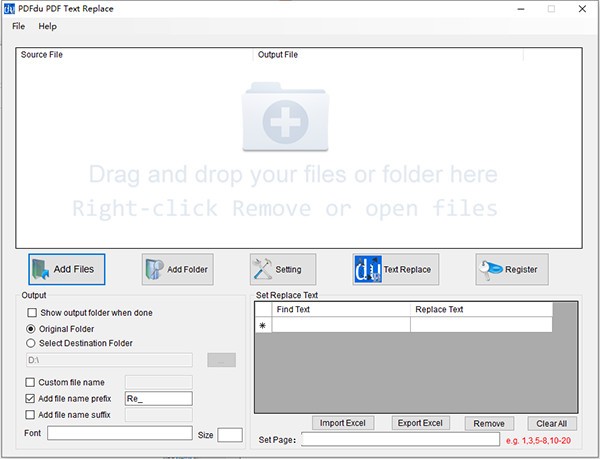Screen dimensions: 600x459
Task: Close the PDFdu PDF Text Replace window
Action: pyautogui.click(x=582, y=9)
